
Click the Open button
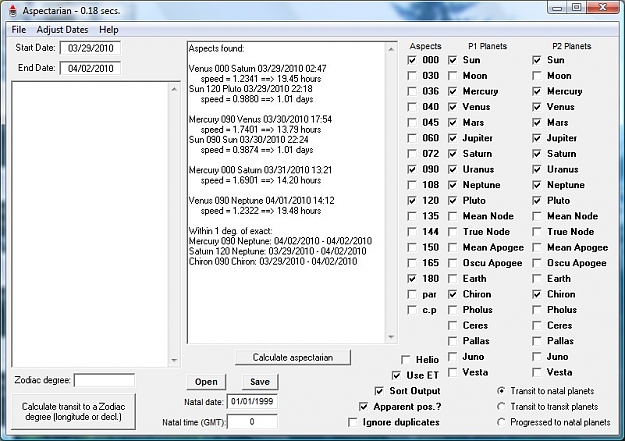pos(206,382)
